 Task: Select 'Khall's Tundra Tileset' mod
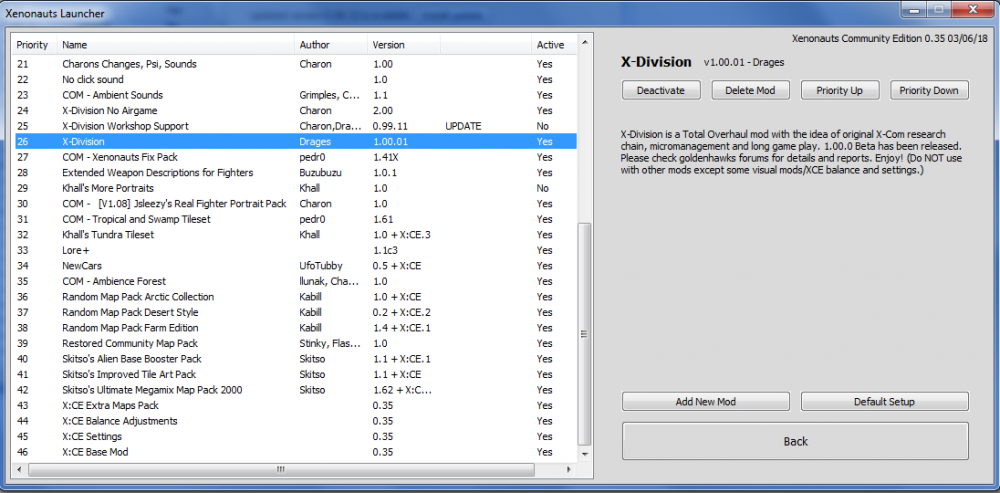(x=295, y=235)
